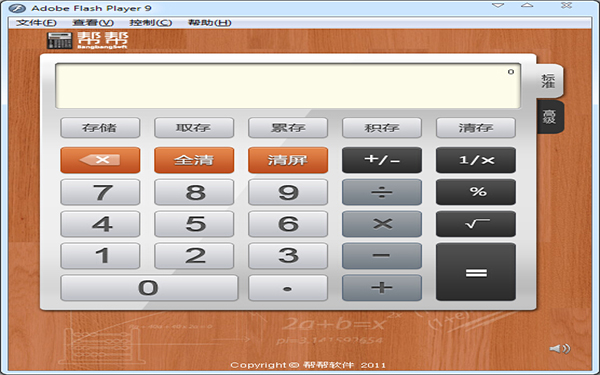Select the 标准 standard mode tab

[549, 81]
